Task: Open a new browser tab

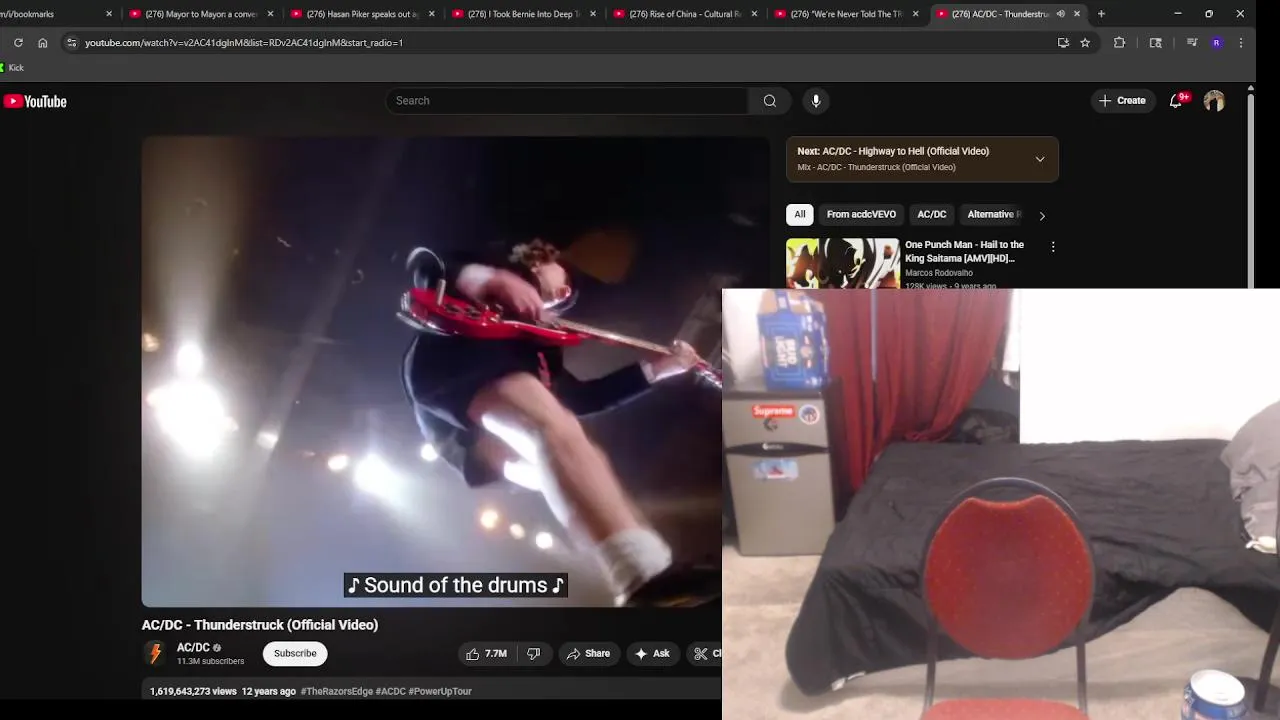Action: click(x=1101, y=14)
